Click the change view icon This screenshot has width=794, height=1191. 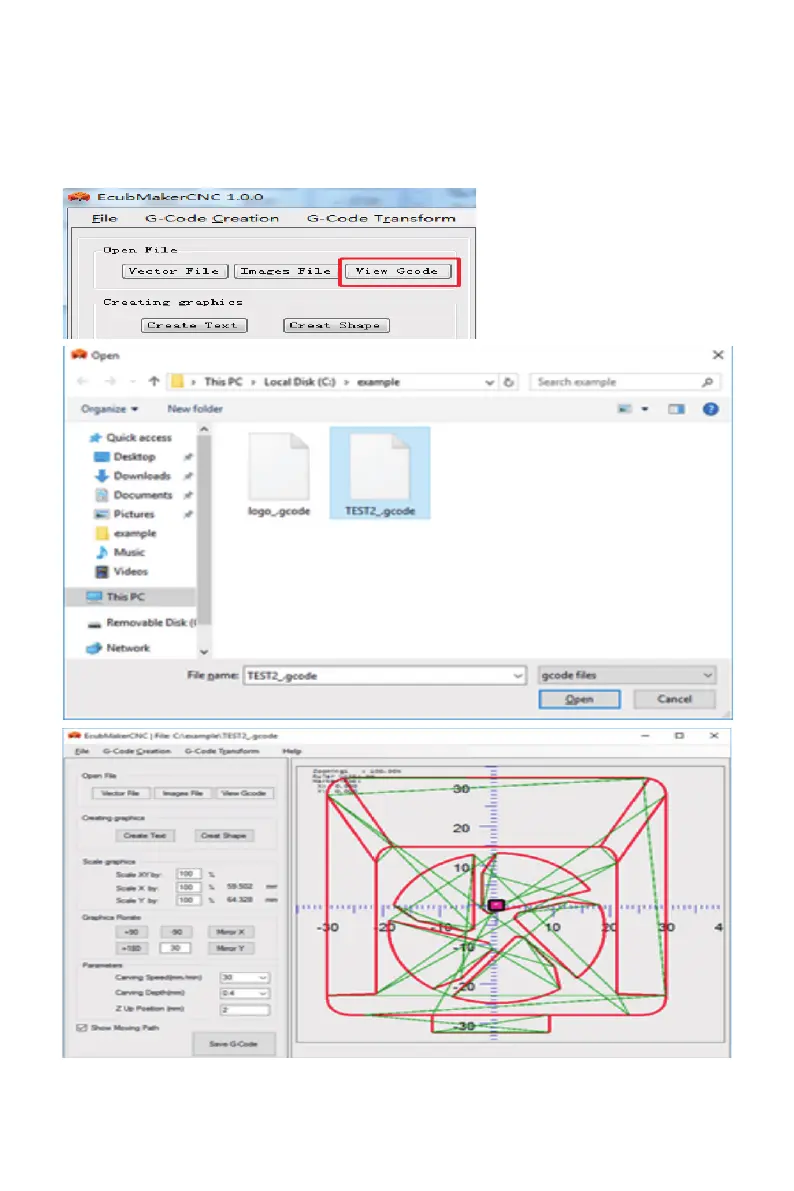[625, 409]
